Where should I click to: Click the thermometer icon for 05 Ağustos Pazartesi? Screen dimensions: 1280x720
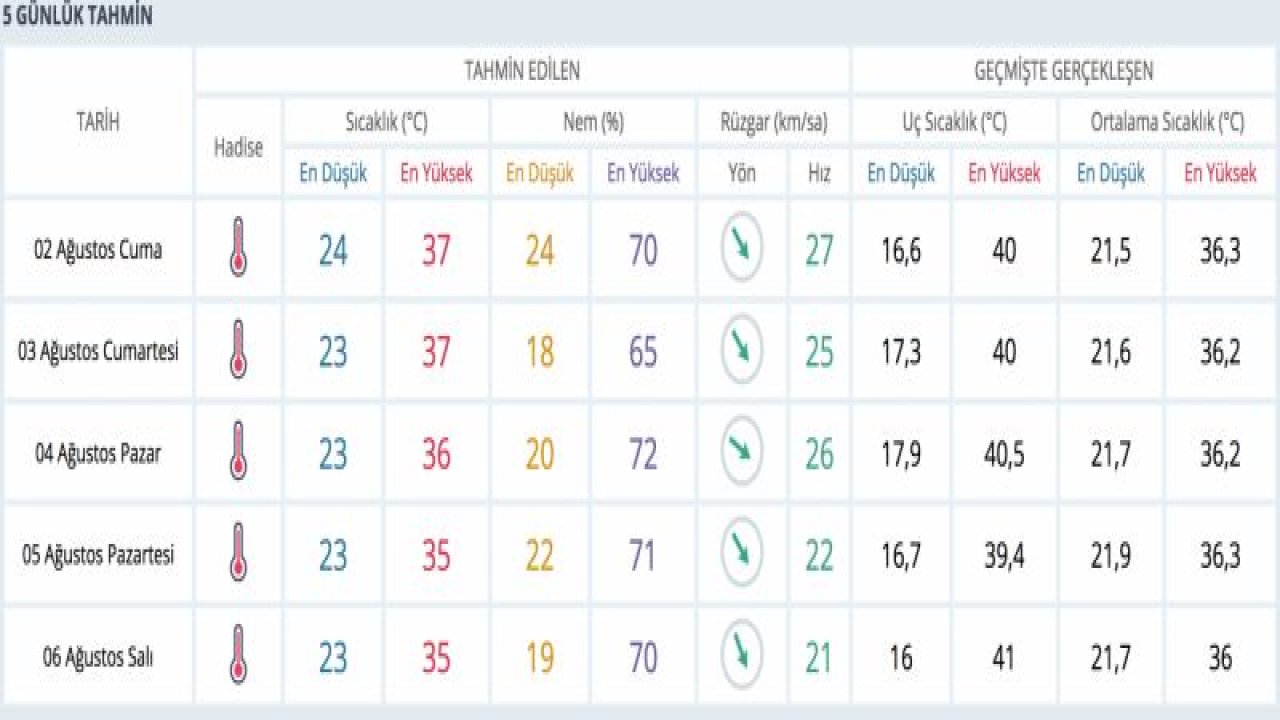coord(237,555)
